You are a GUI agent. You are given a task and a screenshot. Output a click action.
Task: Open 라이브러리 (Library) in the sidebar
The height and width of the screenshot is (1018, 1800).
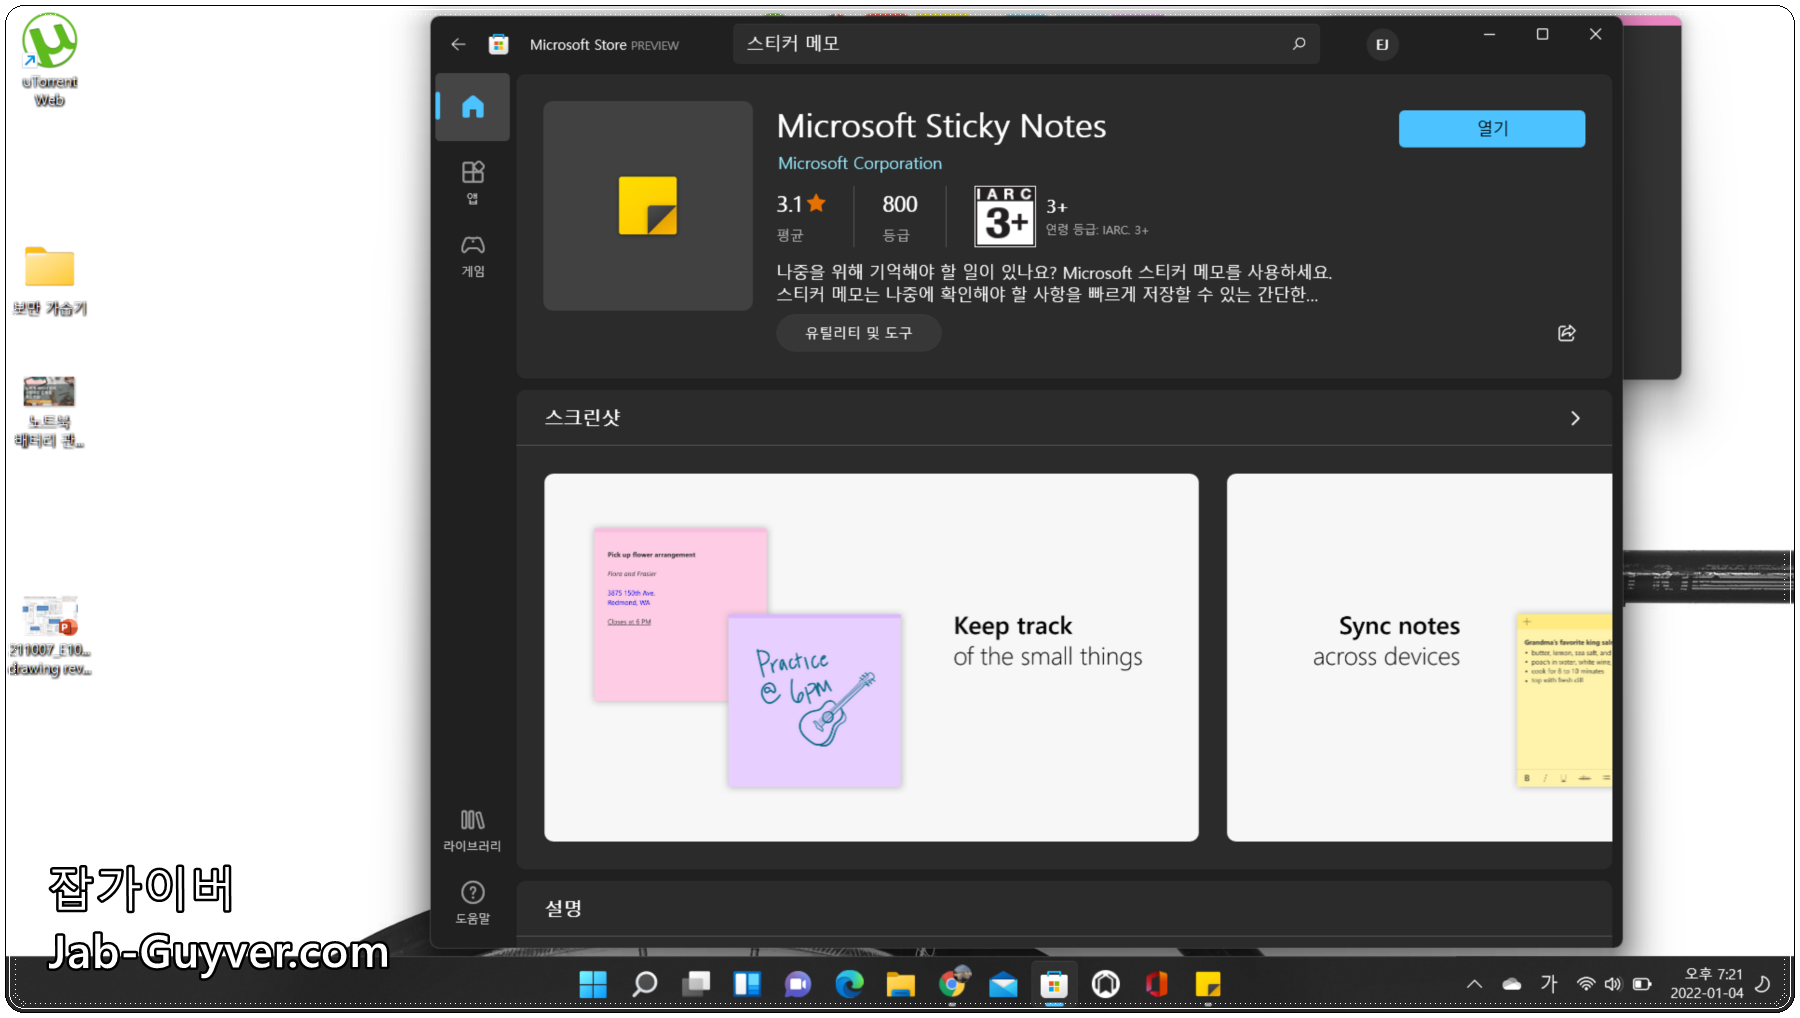point(473,831)
